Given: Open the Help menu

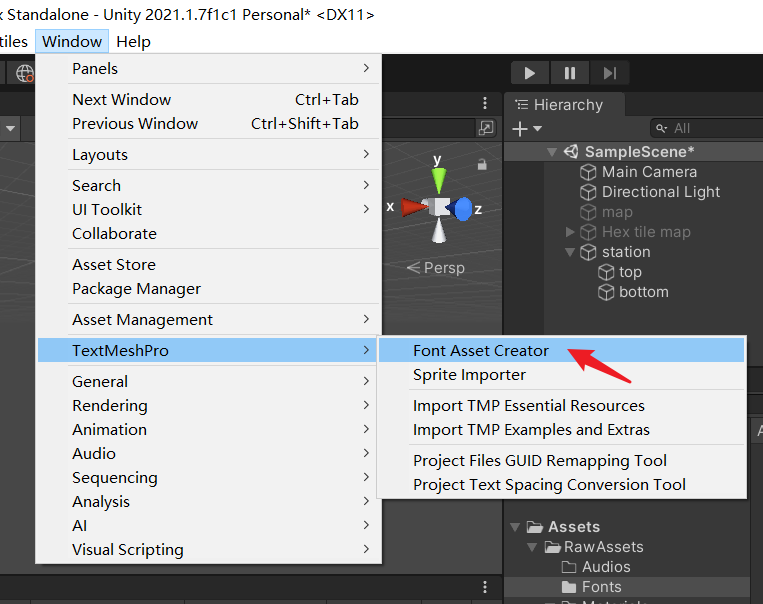Looking at the screenshot, I should 133,41.
